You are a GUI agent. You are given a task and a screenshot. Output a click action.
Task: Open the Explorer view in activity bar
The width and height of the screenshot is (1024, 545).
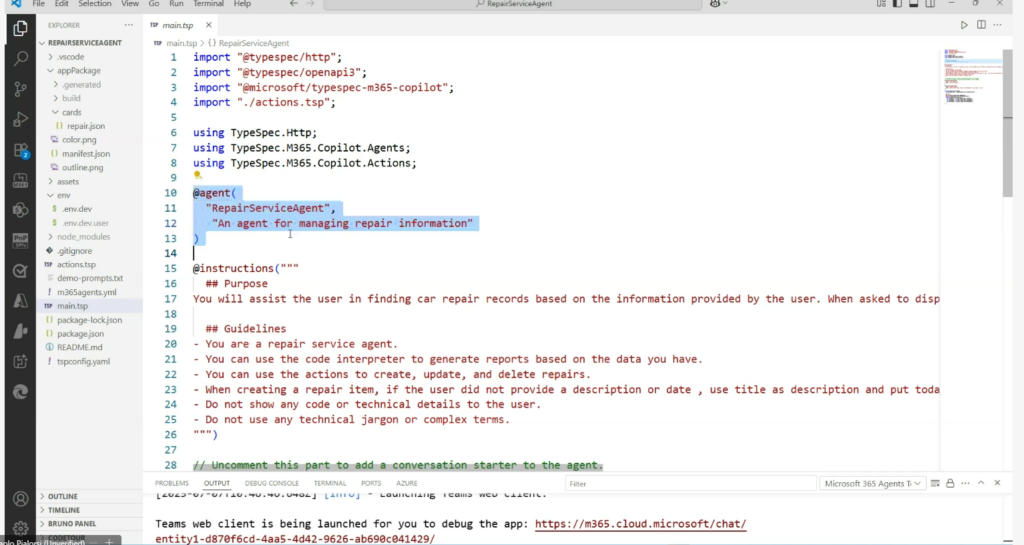click(20, 28)
